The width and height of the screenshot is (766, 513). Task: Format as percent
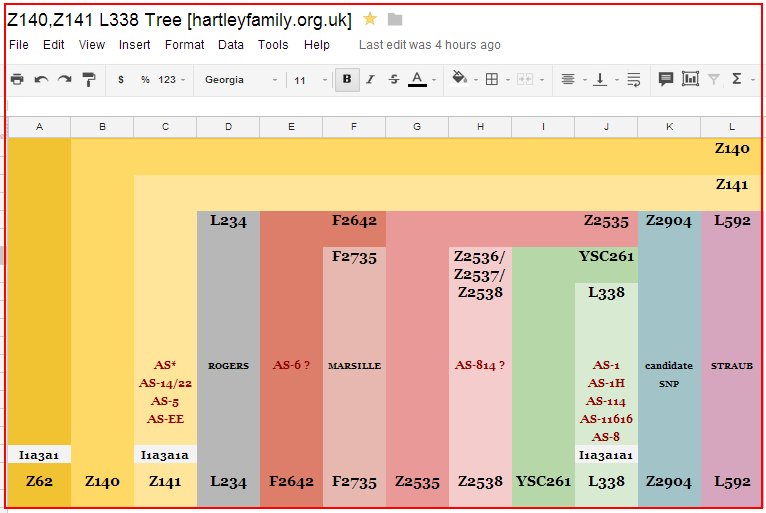coord(145,80)
